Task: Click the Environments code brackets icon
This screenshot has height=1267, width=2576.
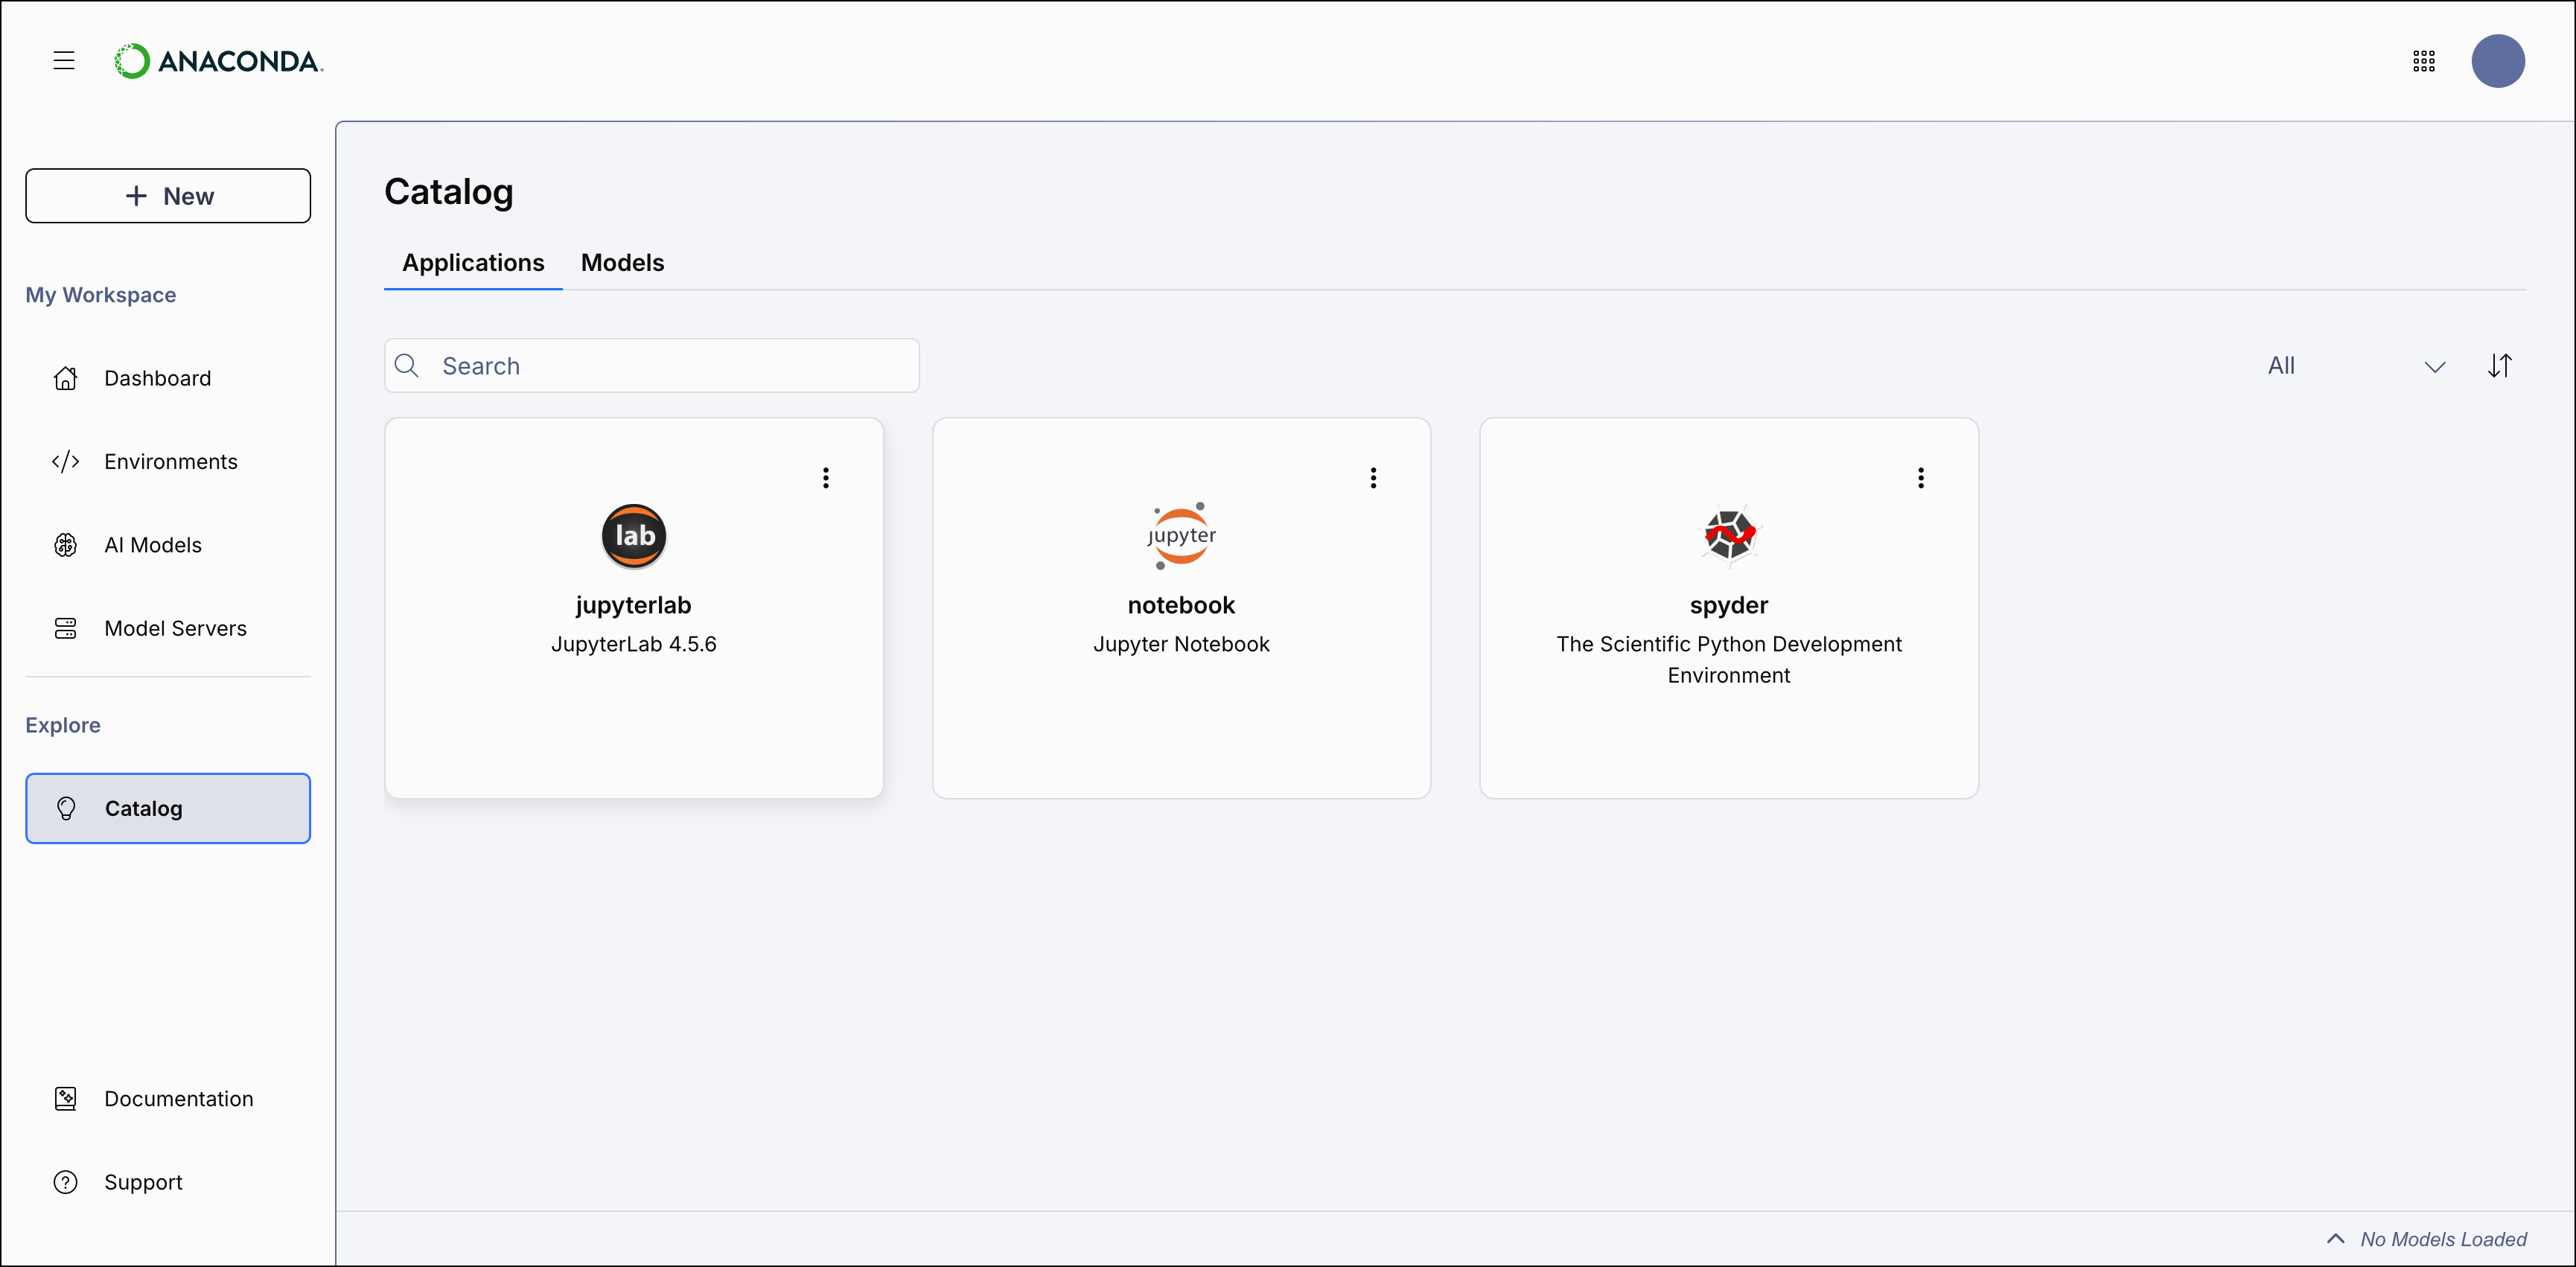Action: pyautogui.click(x=66, y=461)
